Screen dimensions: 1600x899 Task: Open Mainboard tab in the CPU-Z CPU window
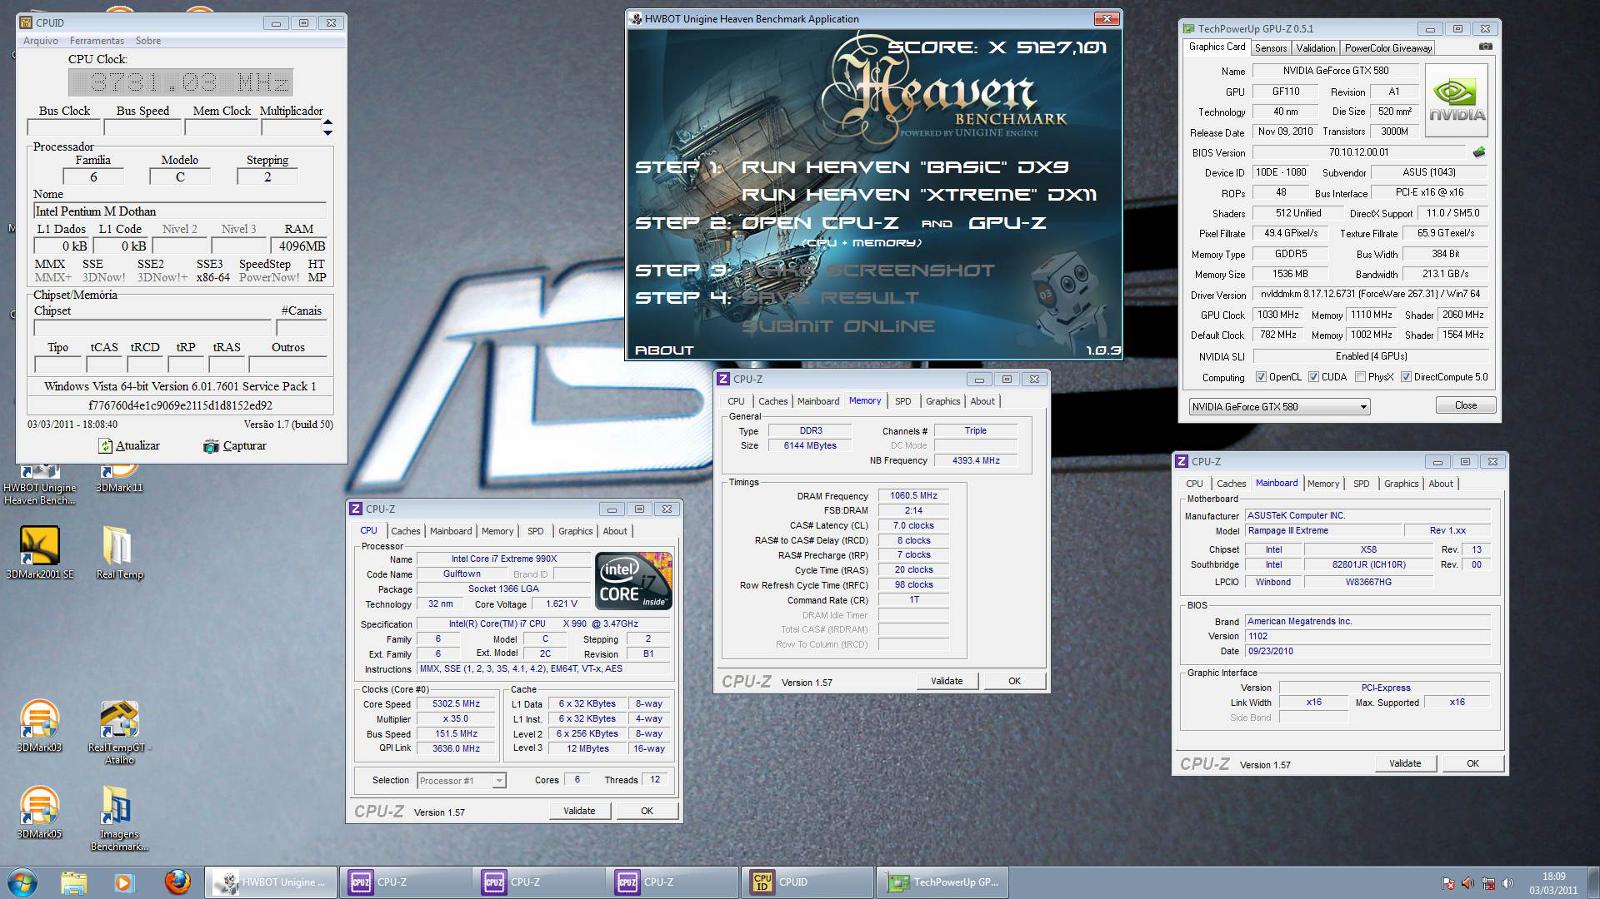pos(451,531)
